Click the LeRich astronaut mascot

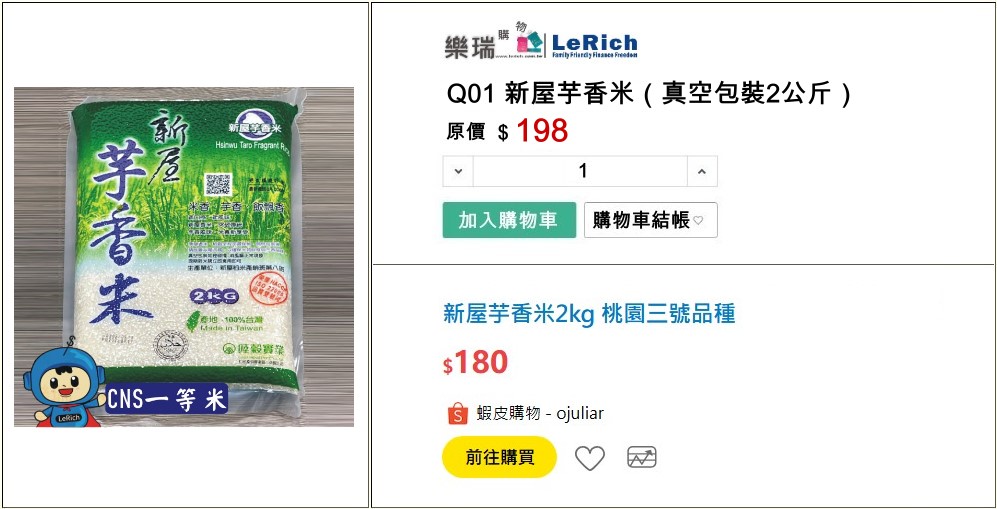click(64, 387)
